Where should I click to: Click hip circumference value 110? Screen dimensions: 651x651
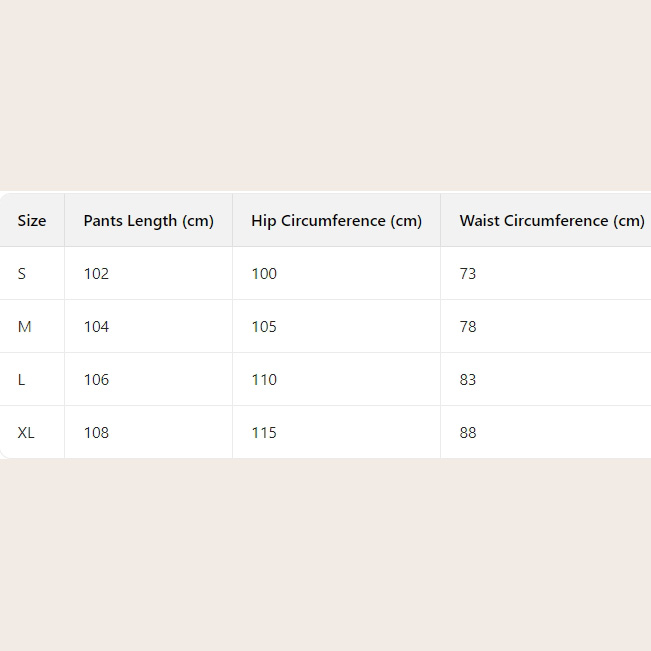[x=264, y=380]
